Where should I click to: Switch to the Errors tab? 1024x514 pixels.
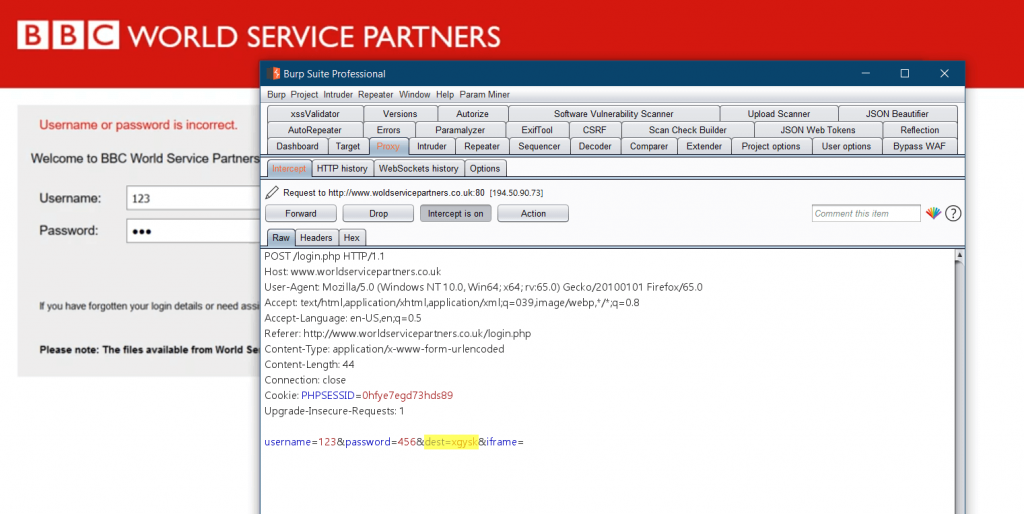point(389,130)
